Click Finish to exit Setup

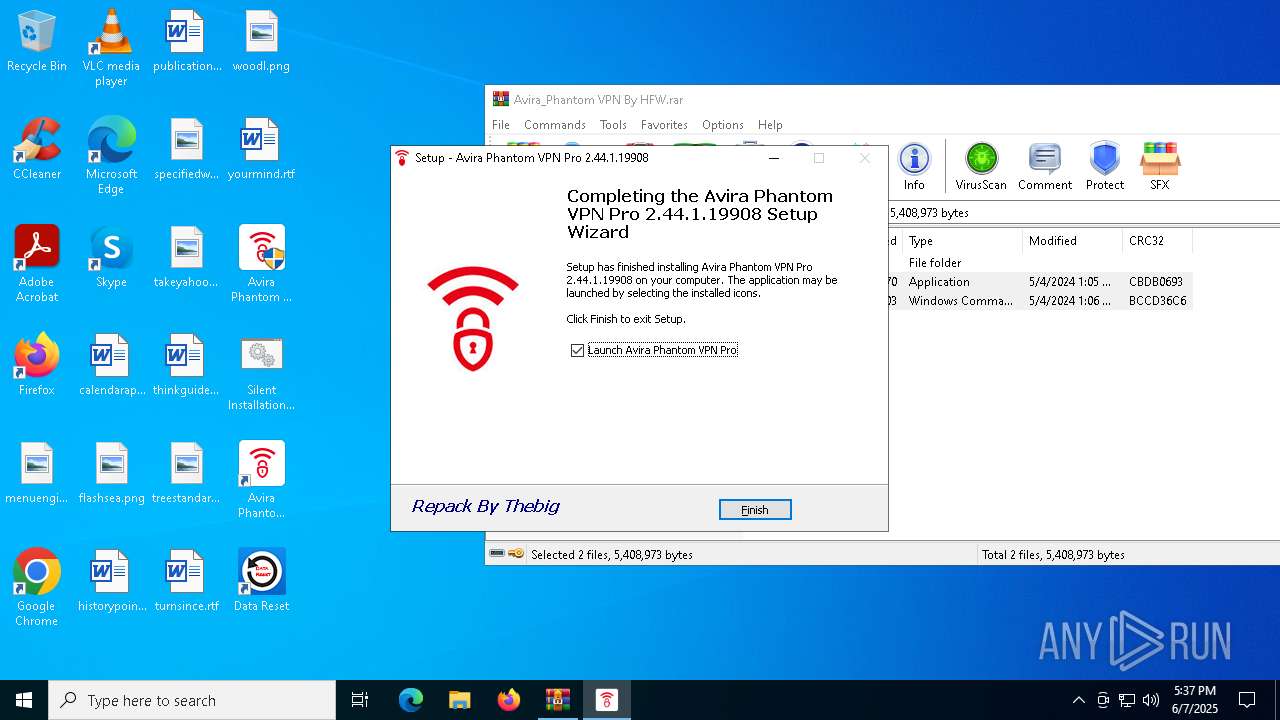[x=755, y=510]
